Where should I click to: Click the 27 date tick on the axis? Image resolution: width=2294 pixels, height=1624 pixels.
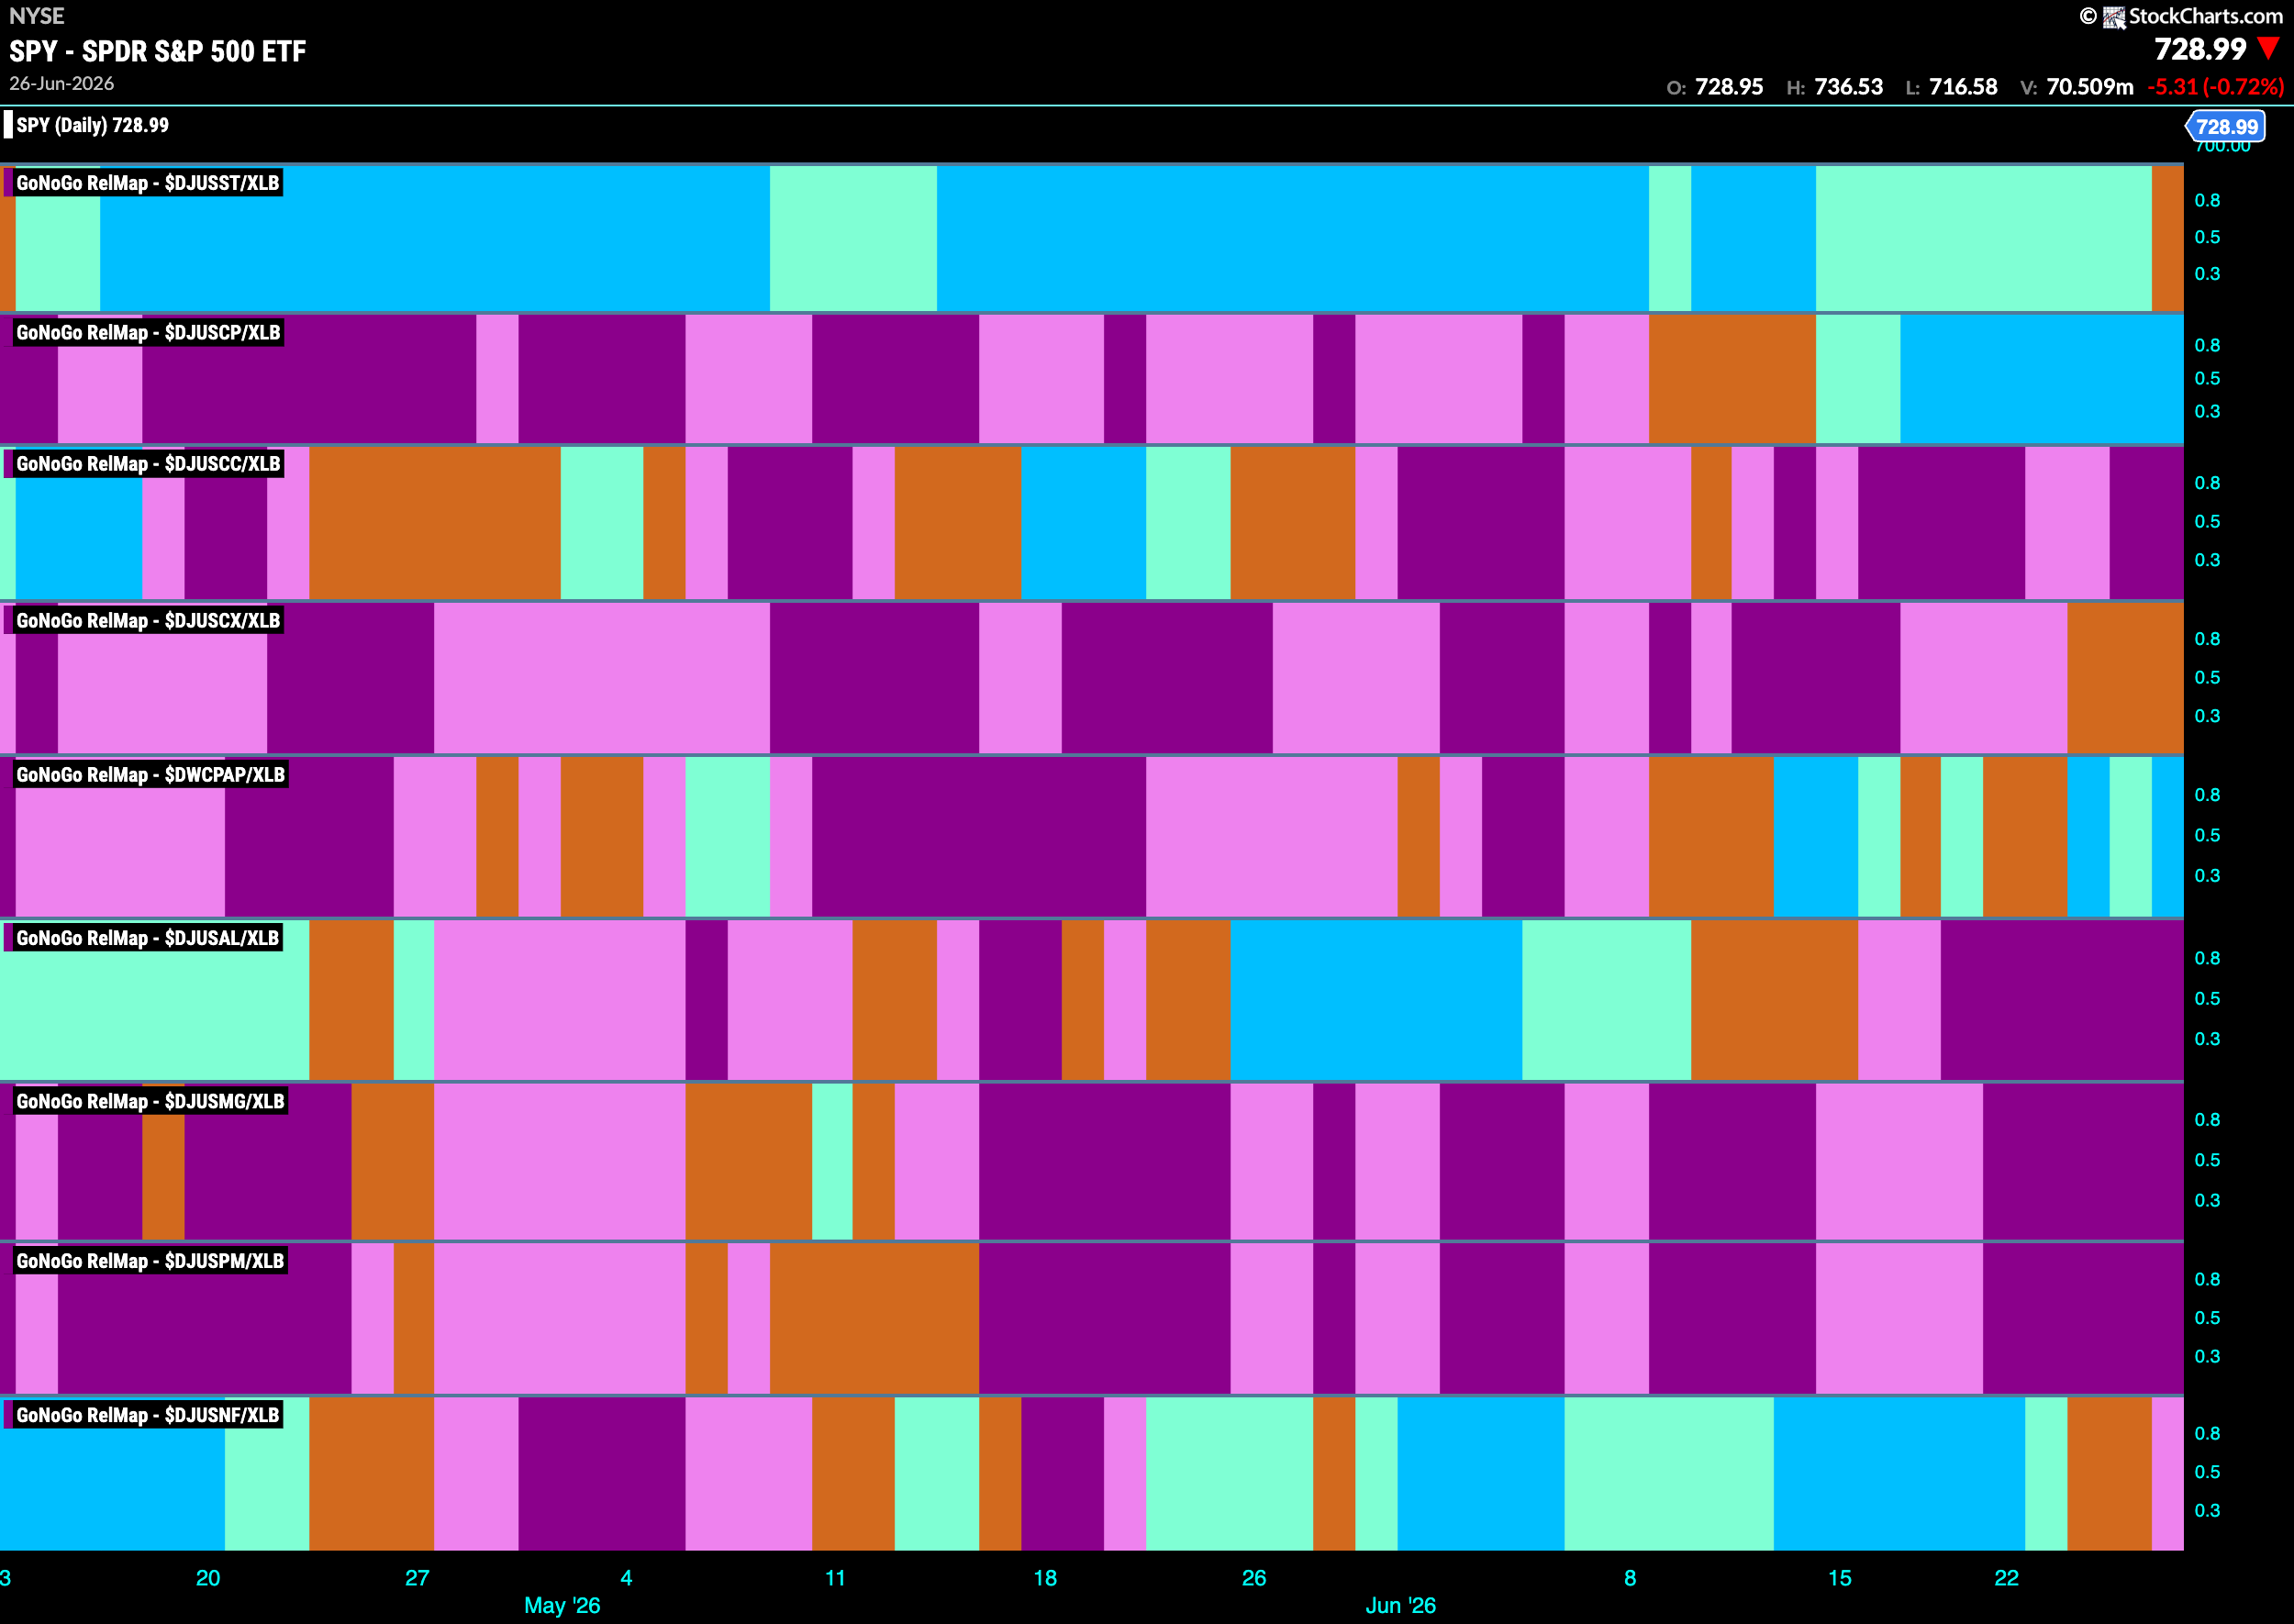[x=417, y=1578]
